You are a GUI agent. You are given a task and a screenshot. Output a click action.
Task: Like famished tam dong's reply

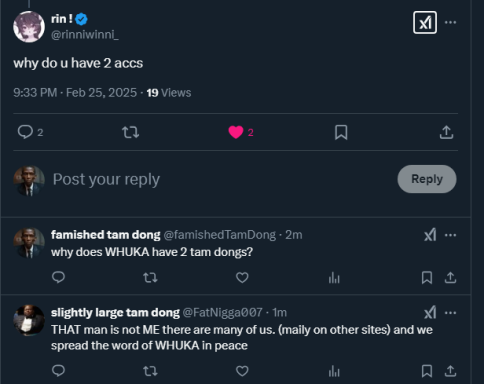coord(242,277)
